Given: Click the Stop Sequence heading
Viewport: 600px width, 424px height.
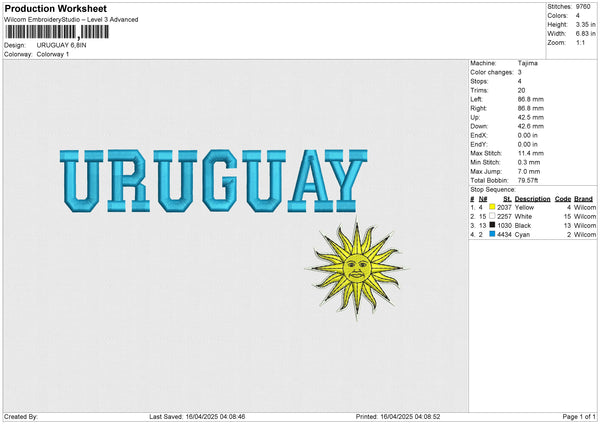Looking at the screenshot, I should tap(493, 188).
